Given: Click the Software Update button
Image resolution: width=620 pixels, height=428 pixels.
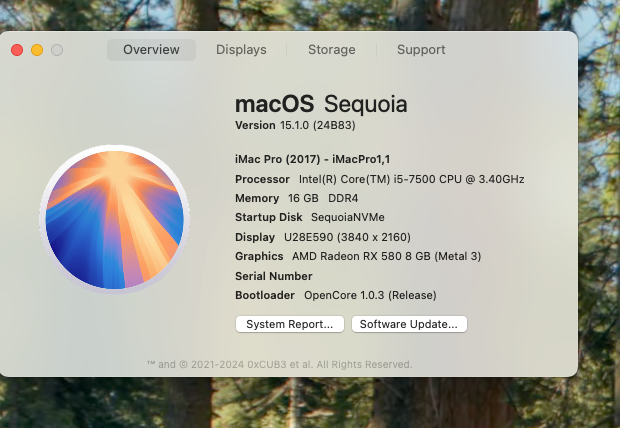Looking at the screenshot, I should pyautogui.click(x=409, y=324).
